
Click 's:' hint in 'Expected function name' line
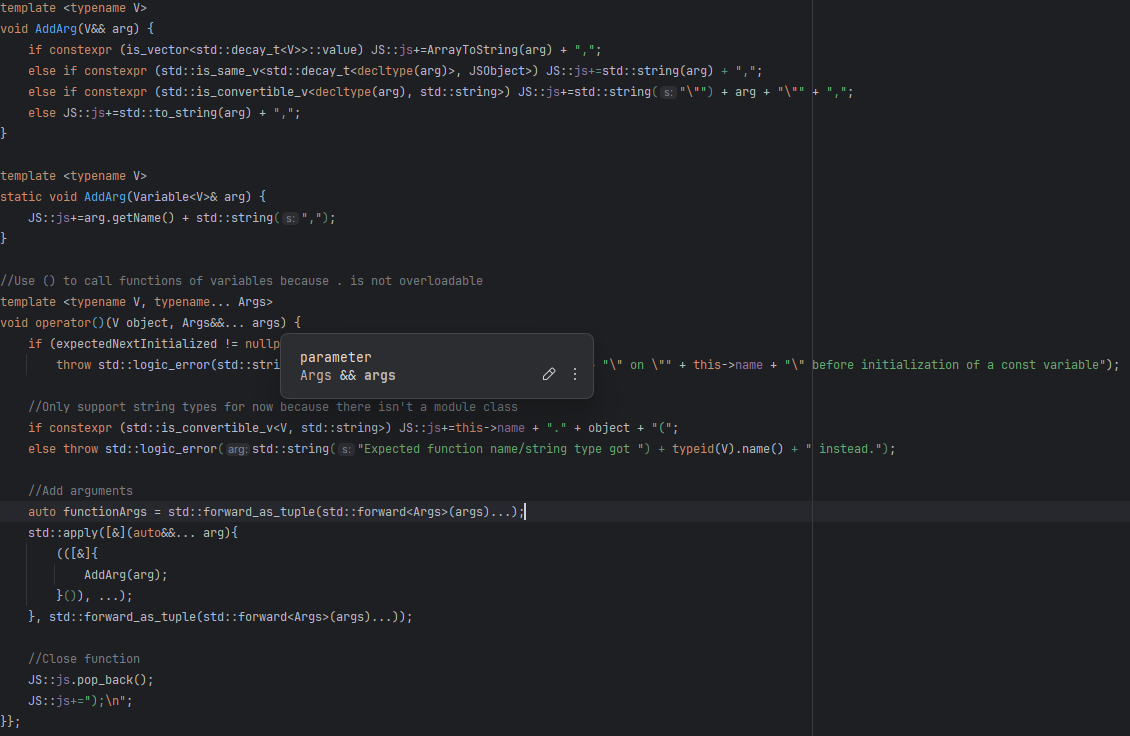pos(345,449)
